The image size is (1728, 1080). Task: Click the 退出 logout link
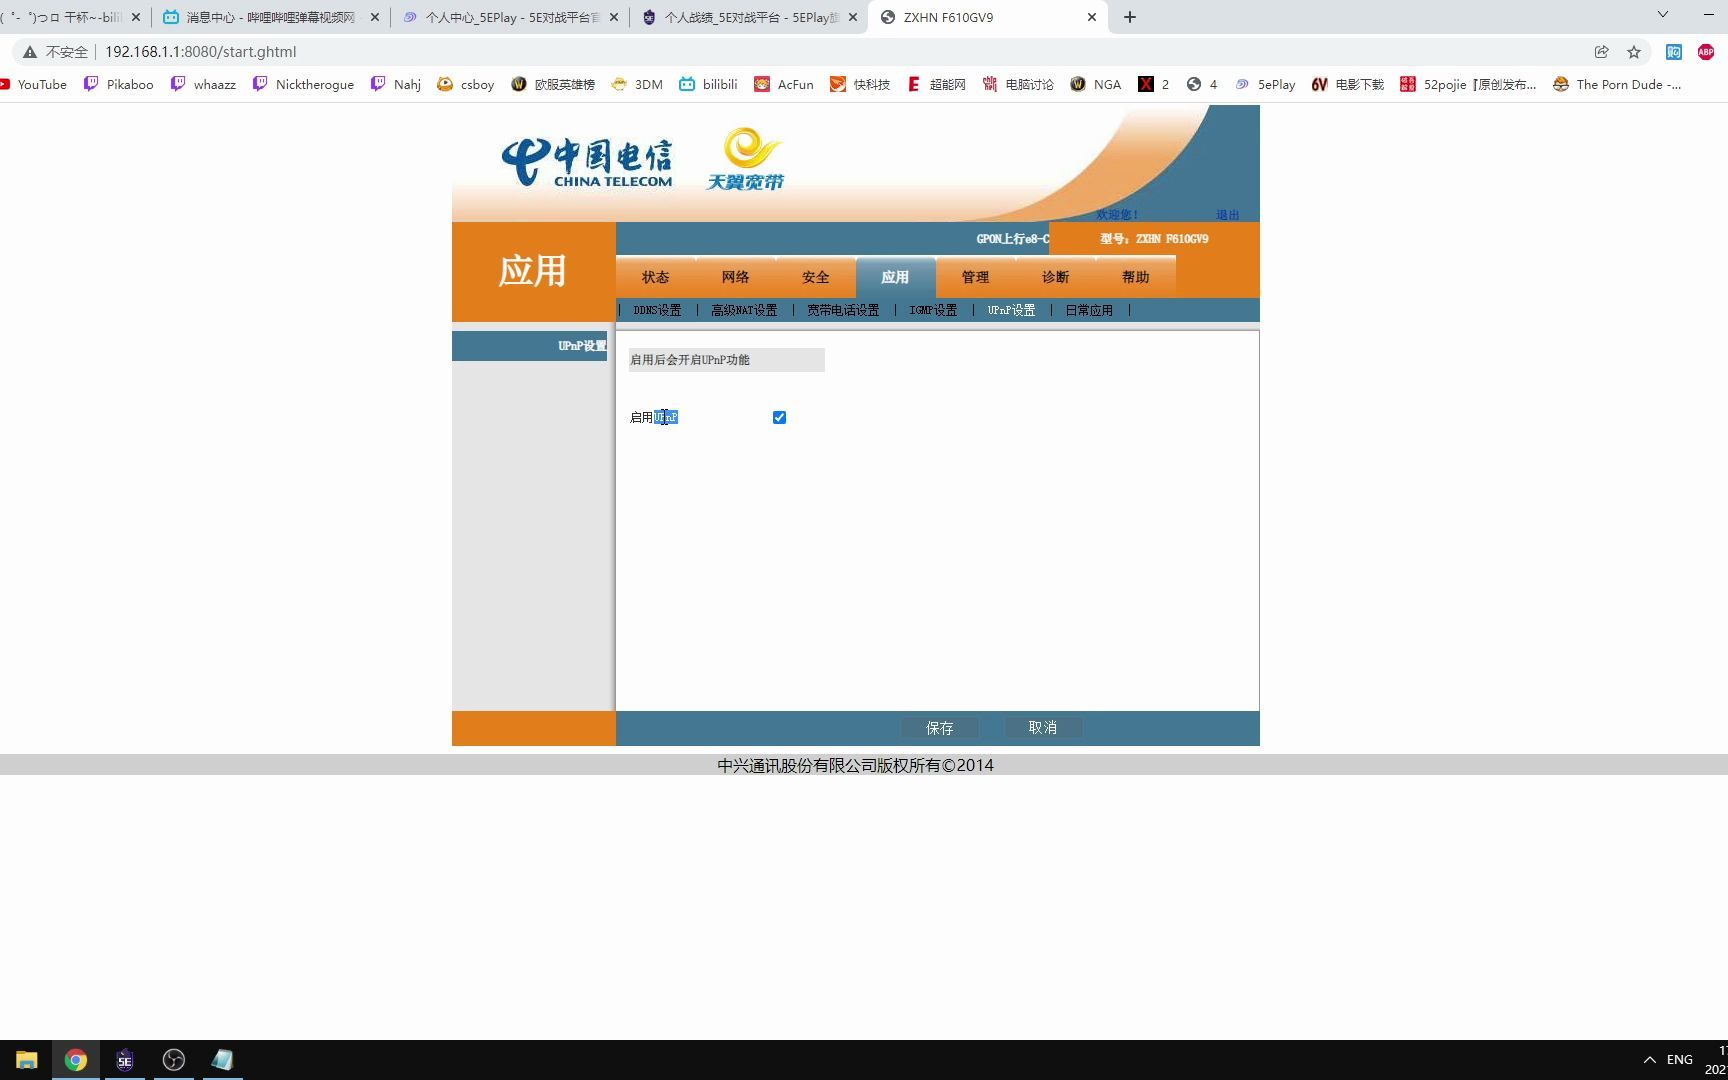click(x=1227, y=215)
